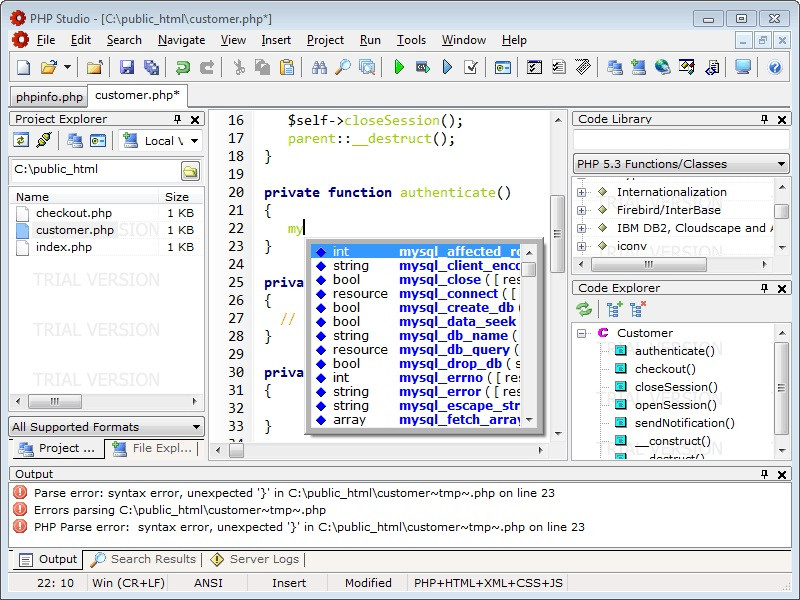Viewport: 800px width, 600px height.
Task: Click the browse folder button next to path
Action: 190,171
